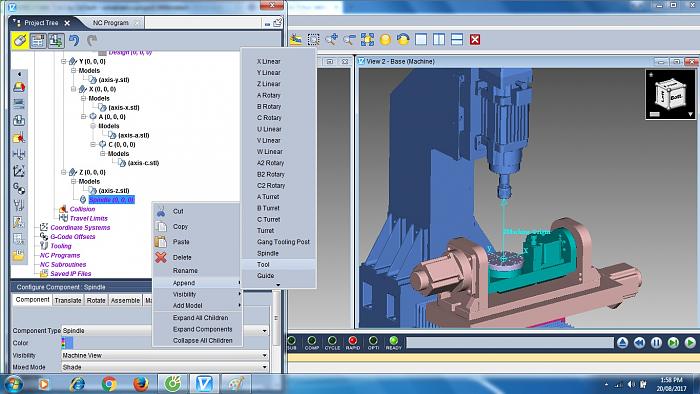Select Copy in the context menu
700x394 pixels.
point(197,227)
